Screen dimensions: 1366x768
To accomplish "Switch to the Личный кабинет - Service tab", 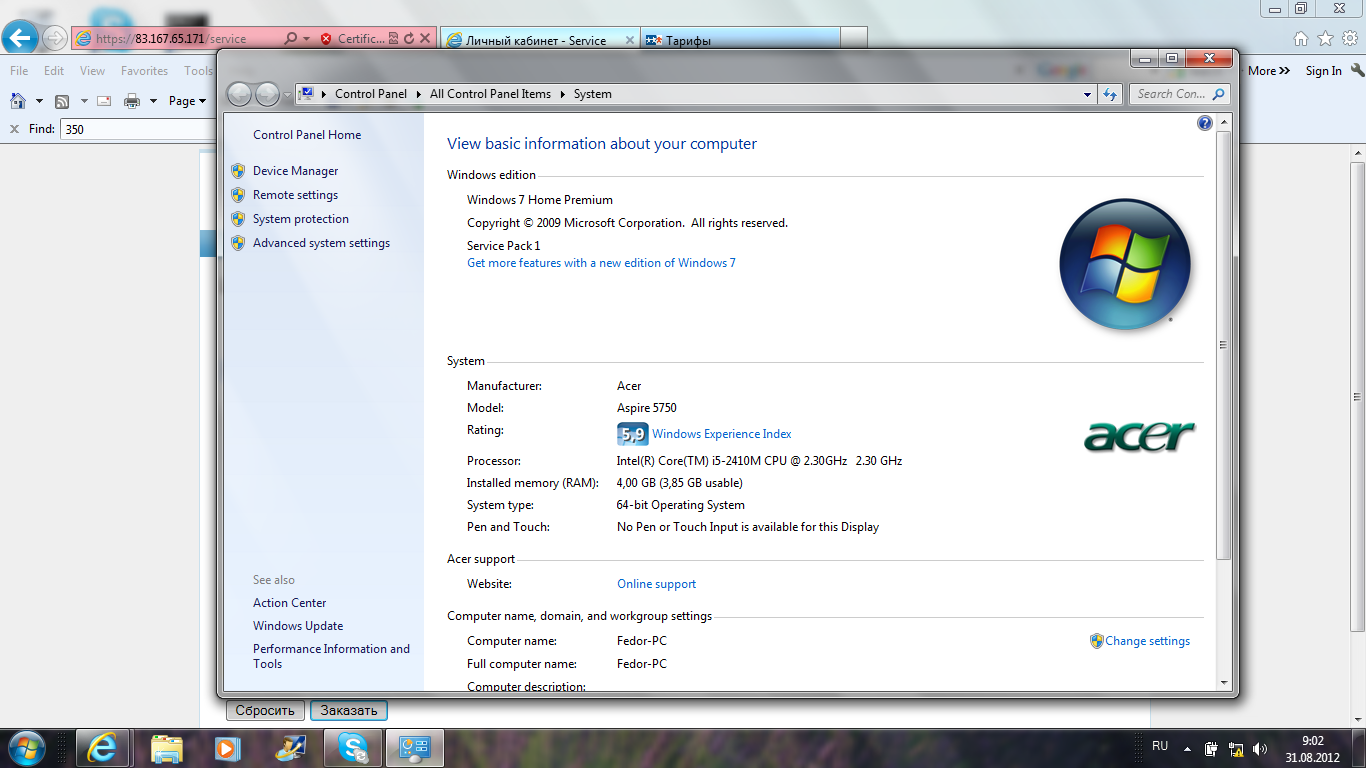I will pos(539,40).
